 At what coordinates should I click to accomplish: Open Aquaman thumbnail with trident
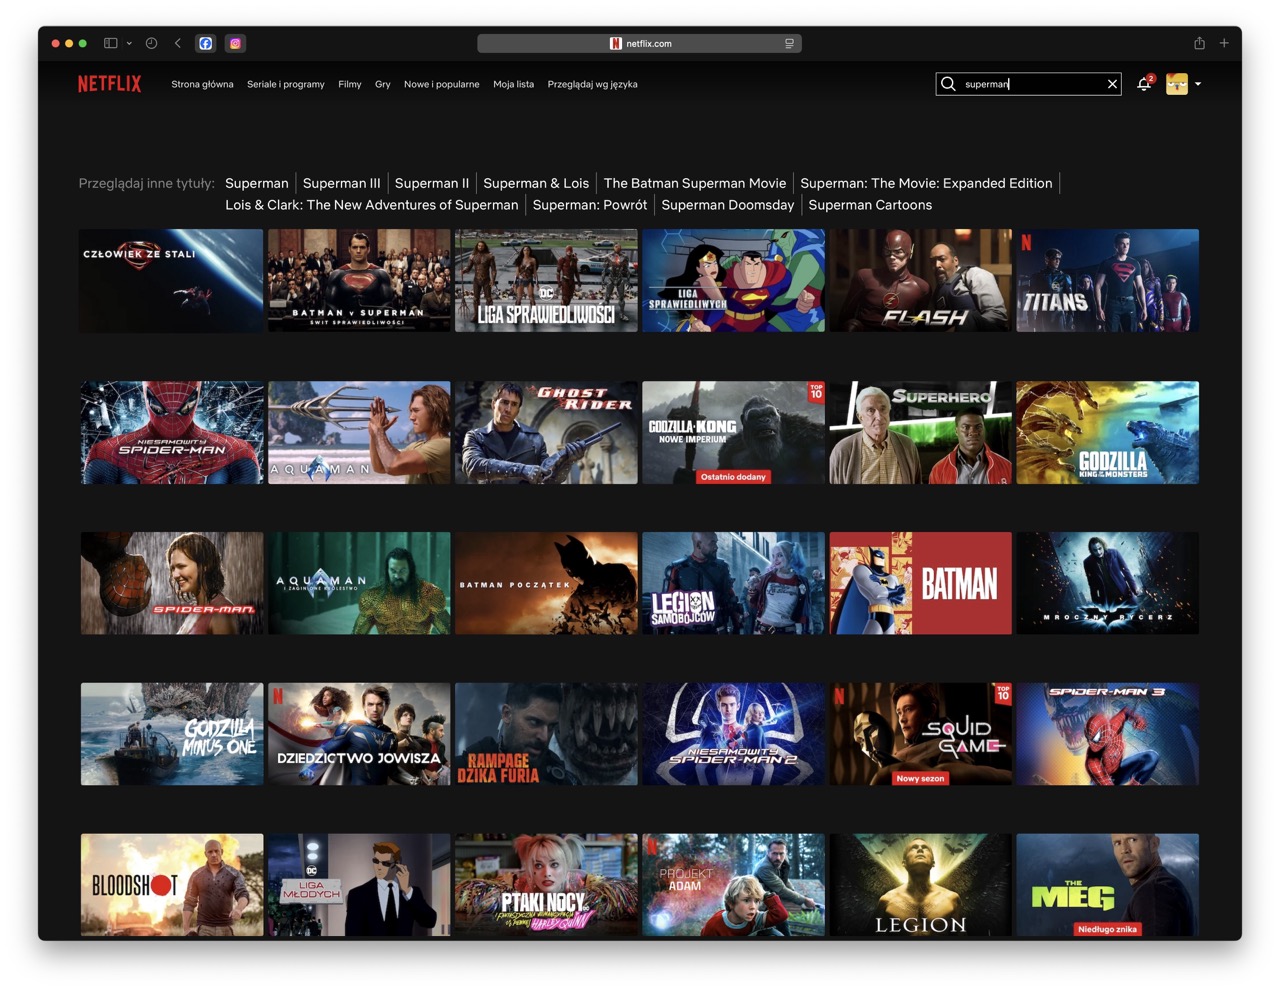pyautogui.click(x=359, y=432)
